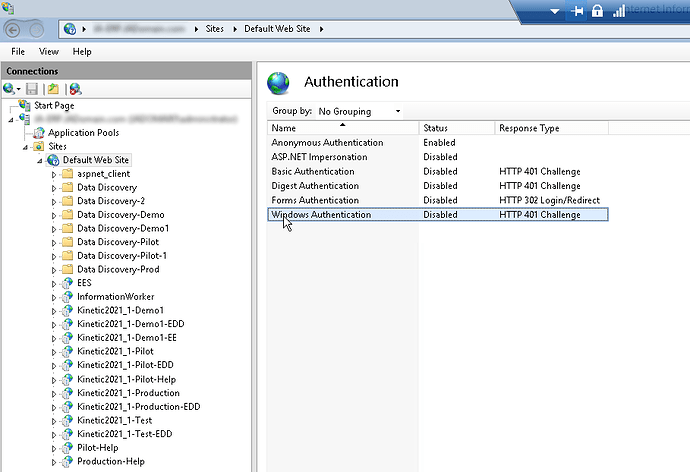The height and width of the screenshot is (472, 690).
Task: Expand the Kinetic2021_1-Demo1 node
Action: 54,311
